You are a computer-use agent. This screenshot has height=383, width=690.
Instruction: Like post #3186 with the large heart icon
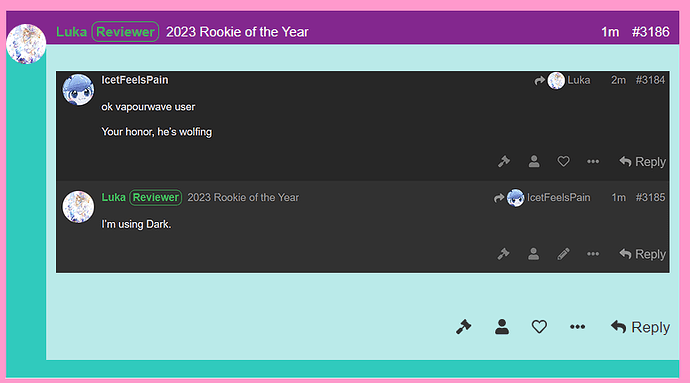click(x=539, y=327)
